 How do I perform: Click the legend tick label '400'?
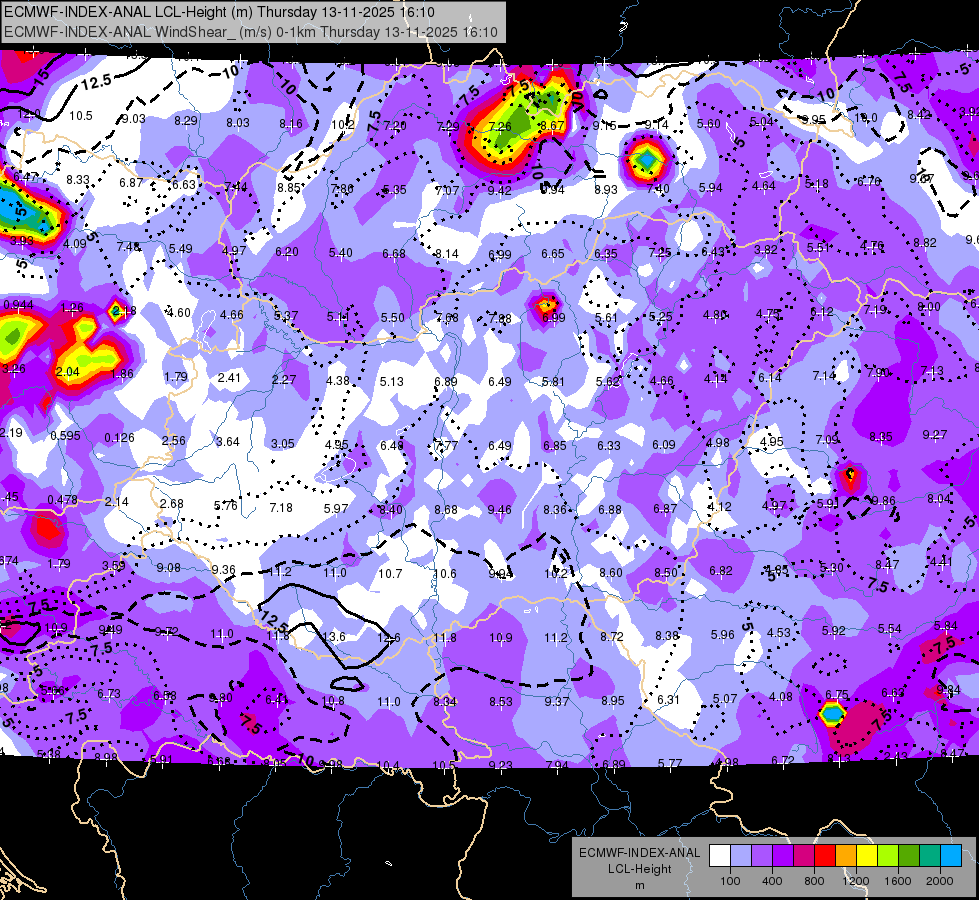pyautogui.click(x=772, y=881)
